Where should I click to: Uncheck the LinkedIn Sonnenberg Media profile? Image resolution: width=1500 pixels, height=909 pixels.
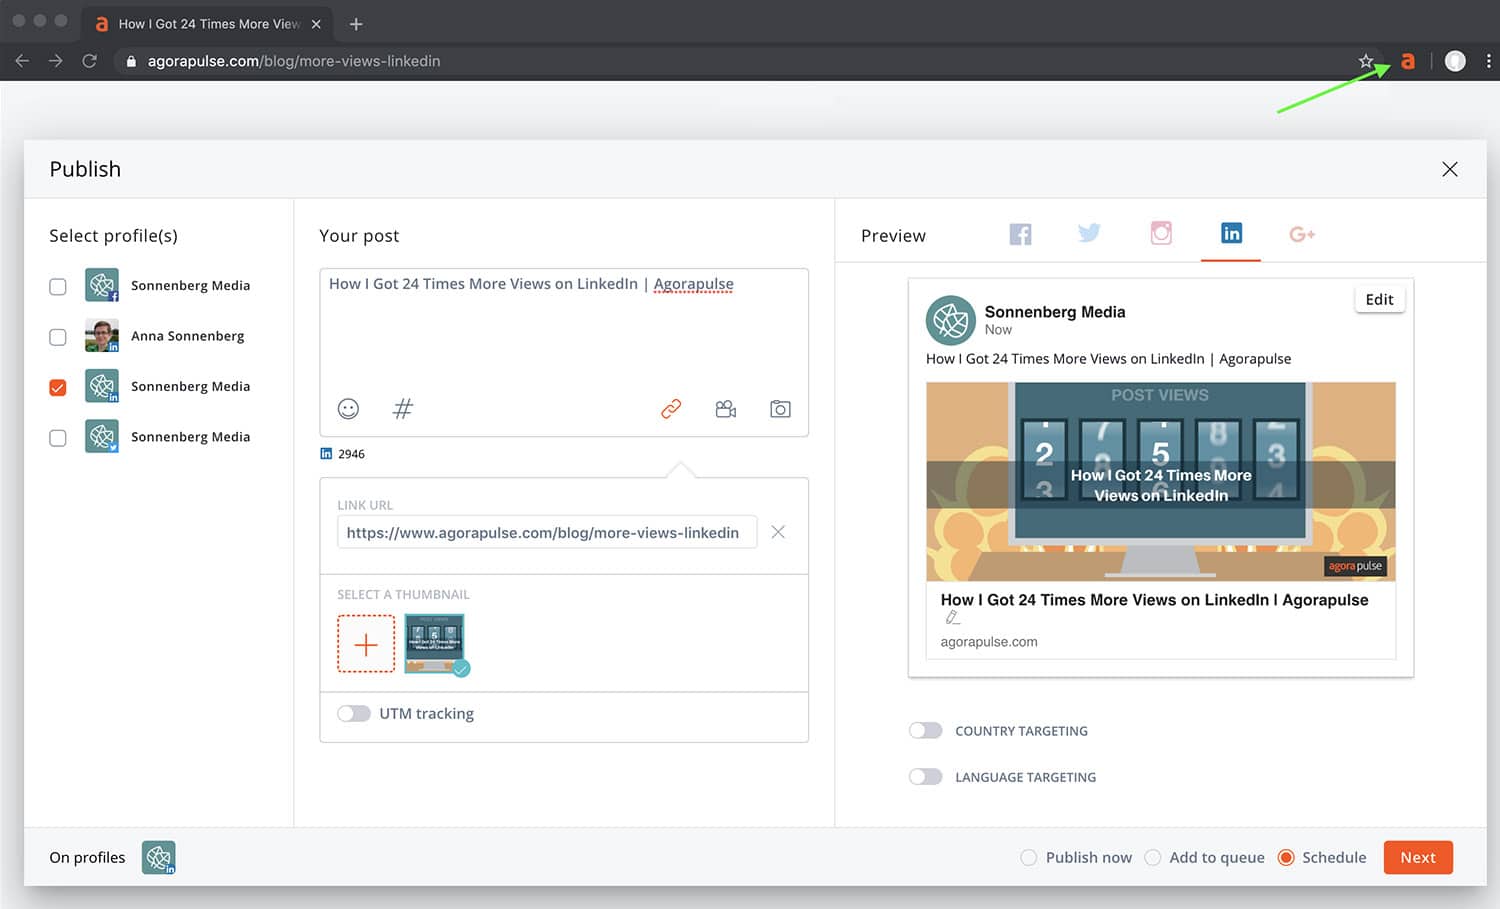[x=58, y=388]
